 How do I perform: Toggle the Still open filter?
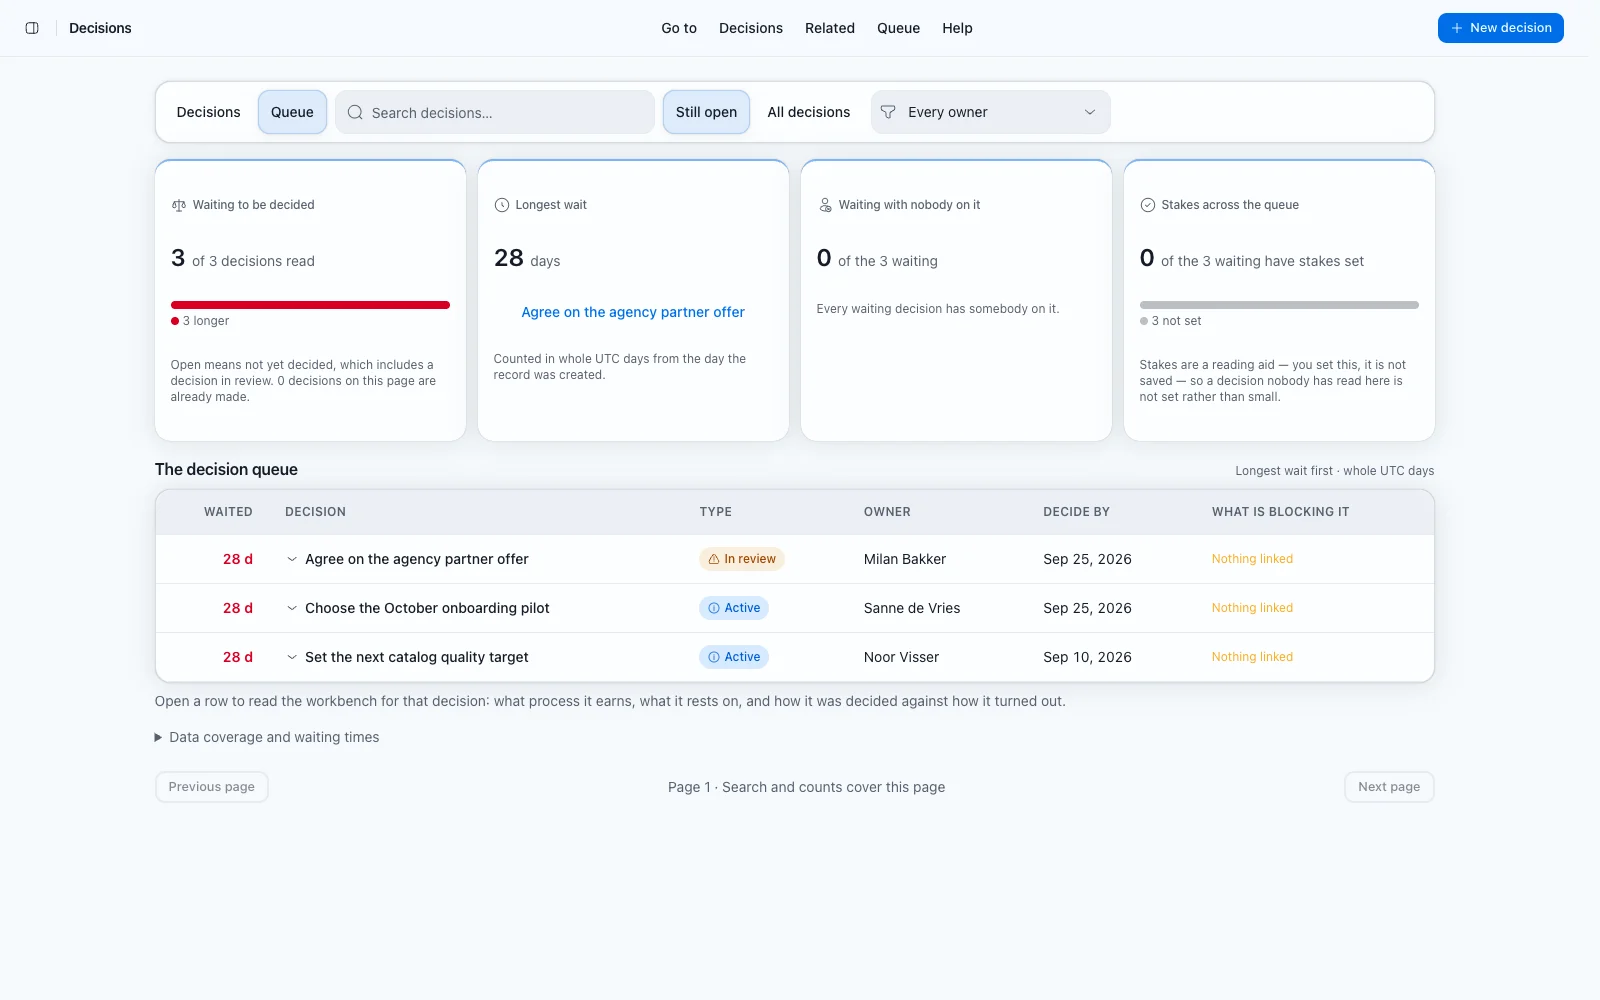[706, 112]
